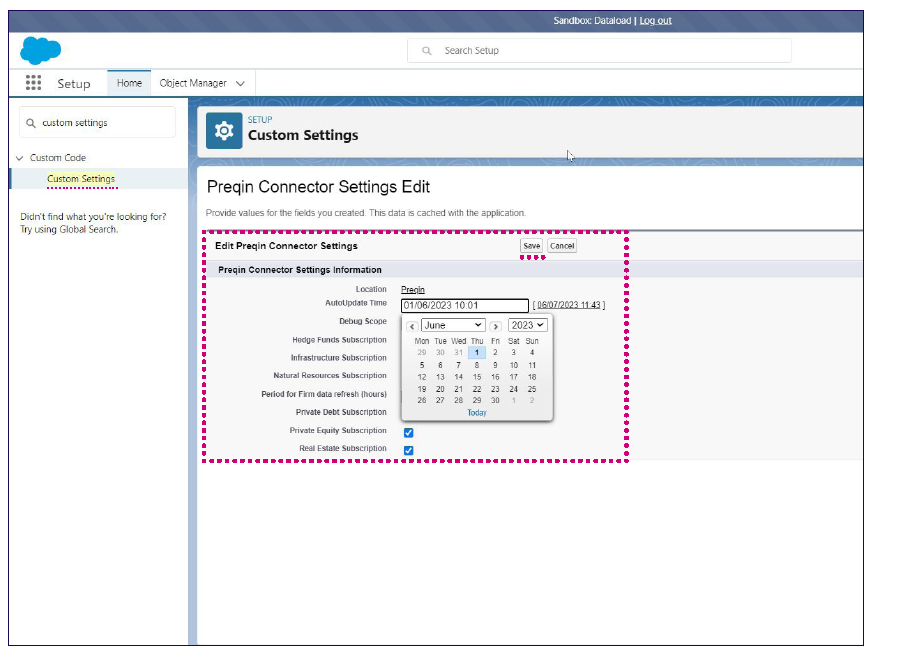The image size is (913, 667).
Task: Click the Today link in calendar
Action: point(477,413)
